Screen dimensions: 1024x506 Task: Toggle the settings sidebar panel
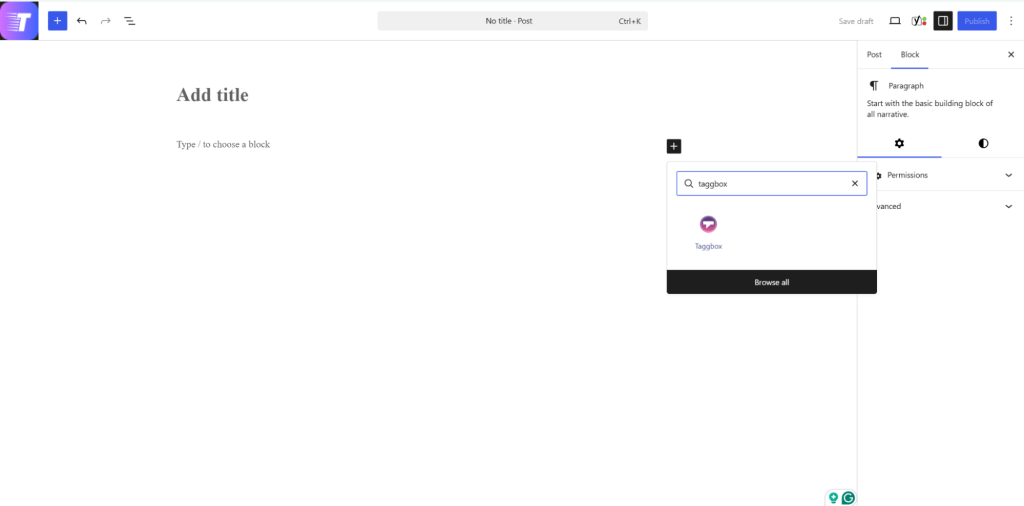click(942, 21)
